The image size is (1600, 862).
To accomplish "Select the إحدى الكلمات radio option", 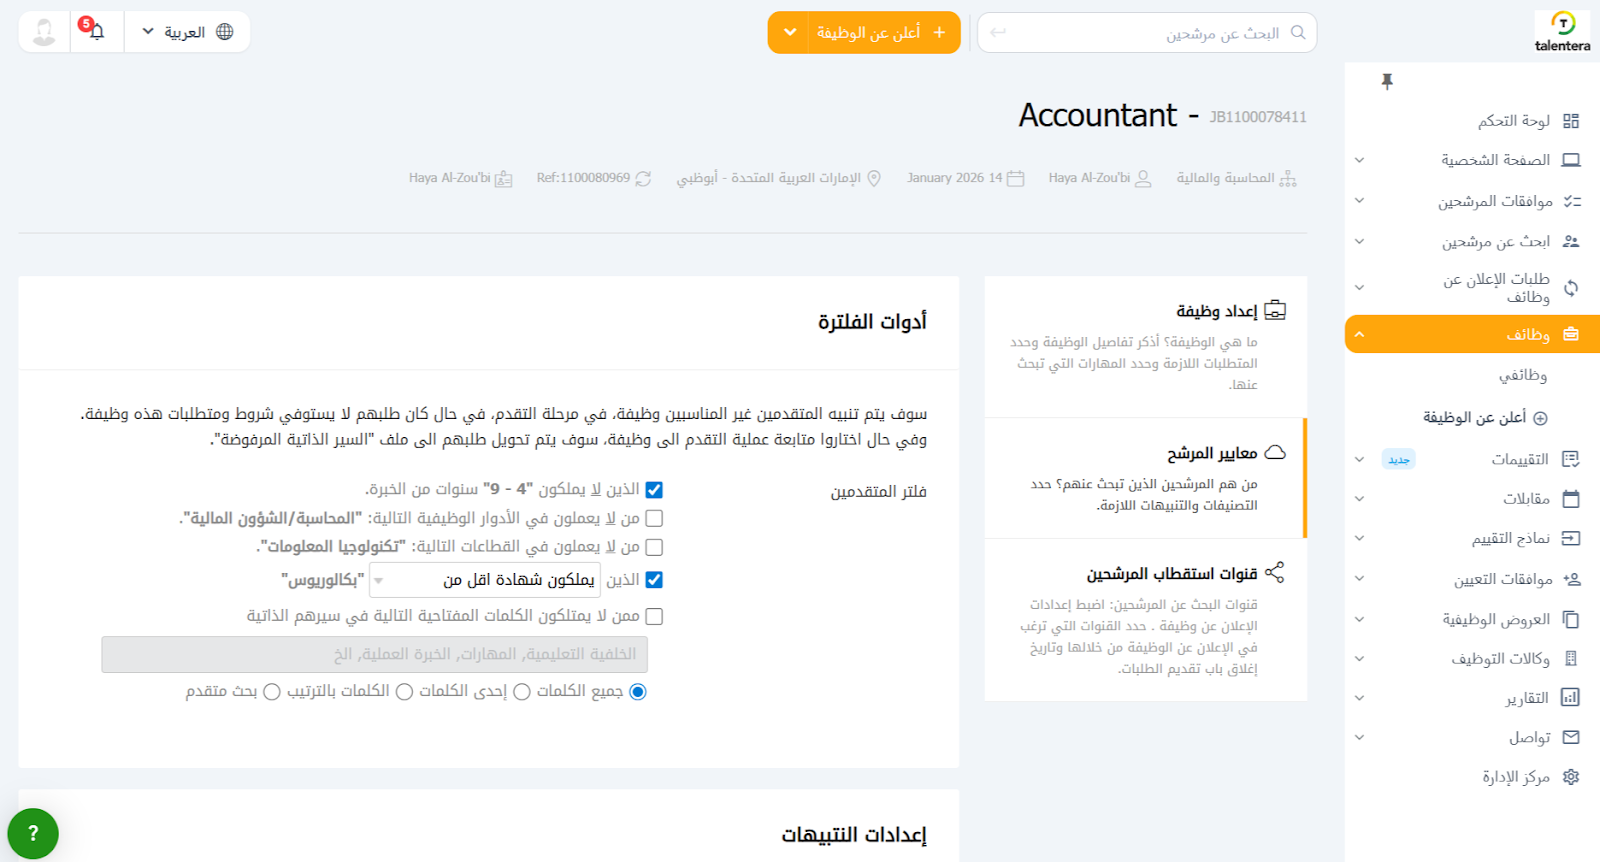I will tap(522, 692).
